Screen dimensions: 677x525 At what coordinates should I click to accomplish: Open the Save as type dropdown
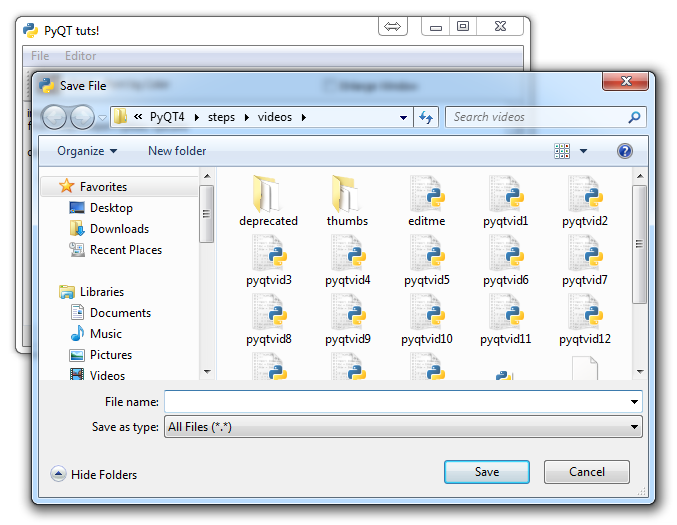pos(403,427)
